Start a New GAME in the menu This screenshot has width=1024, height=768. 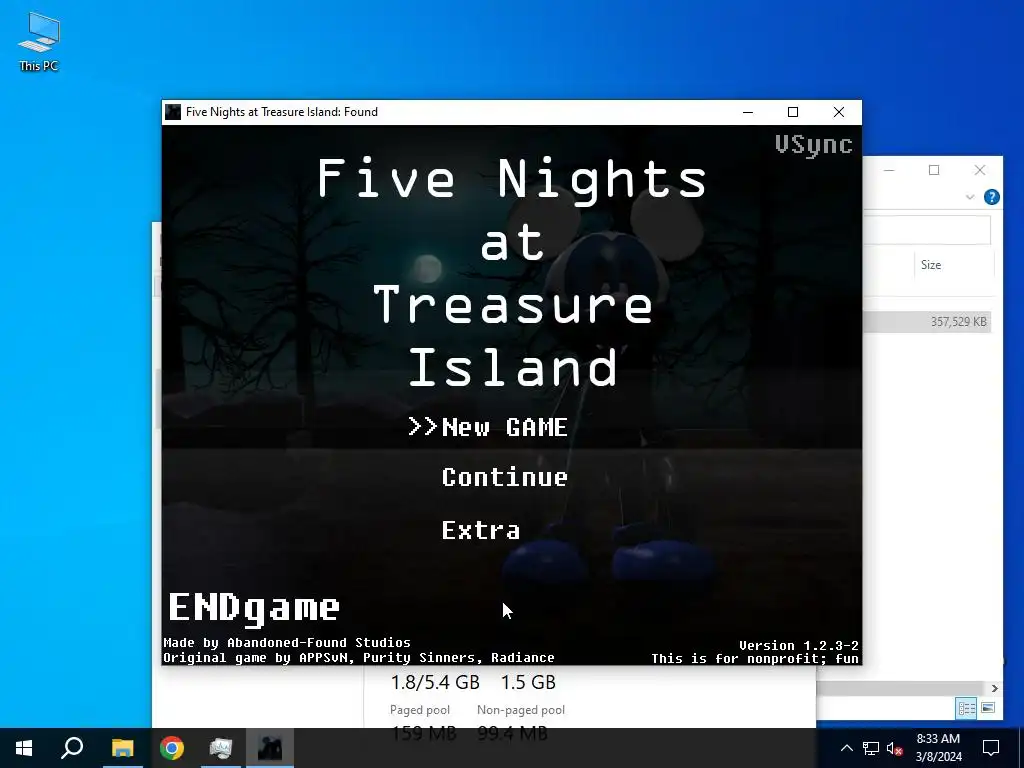tap(504, 427)
